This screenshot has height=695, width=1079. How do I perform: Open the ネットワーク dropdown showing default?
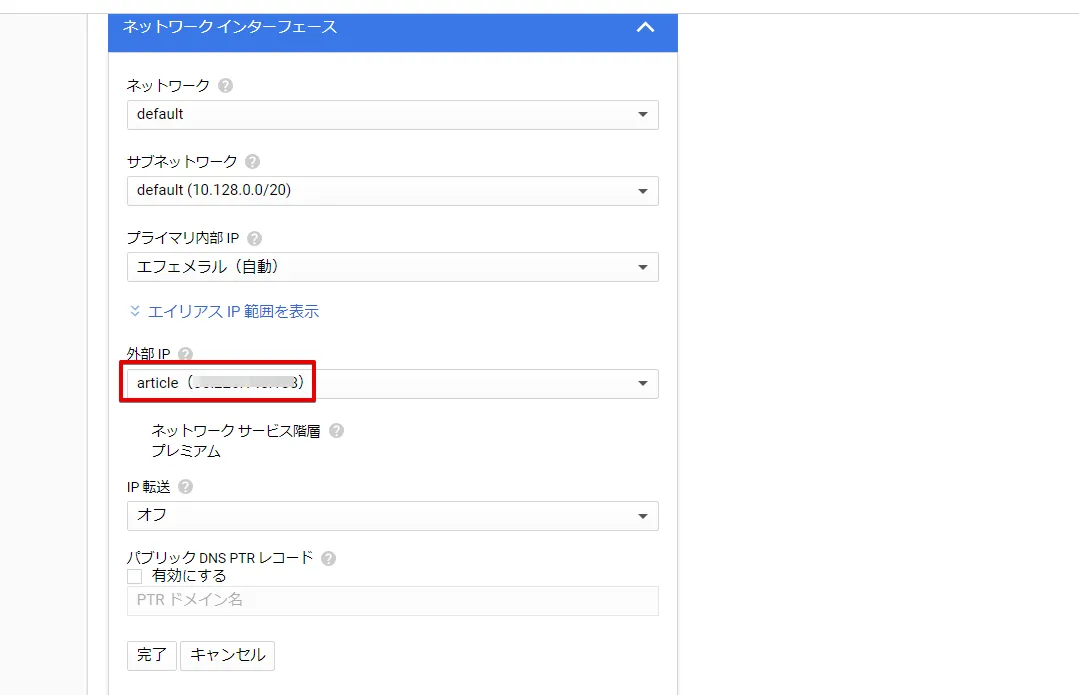coord(392,114)
